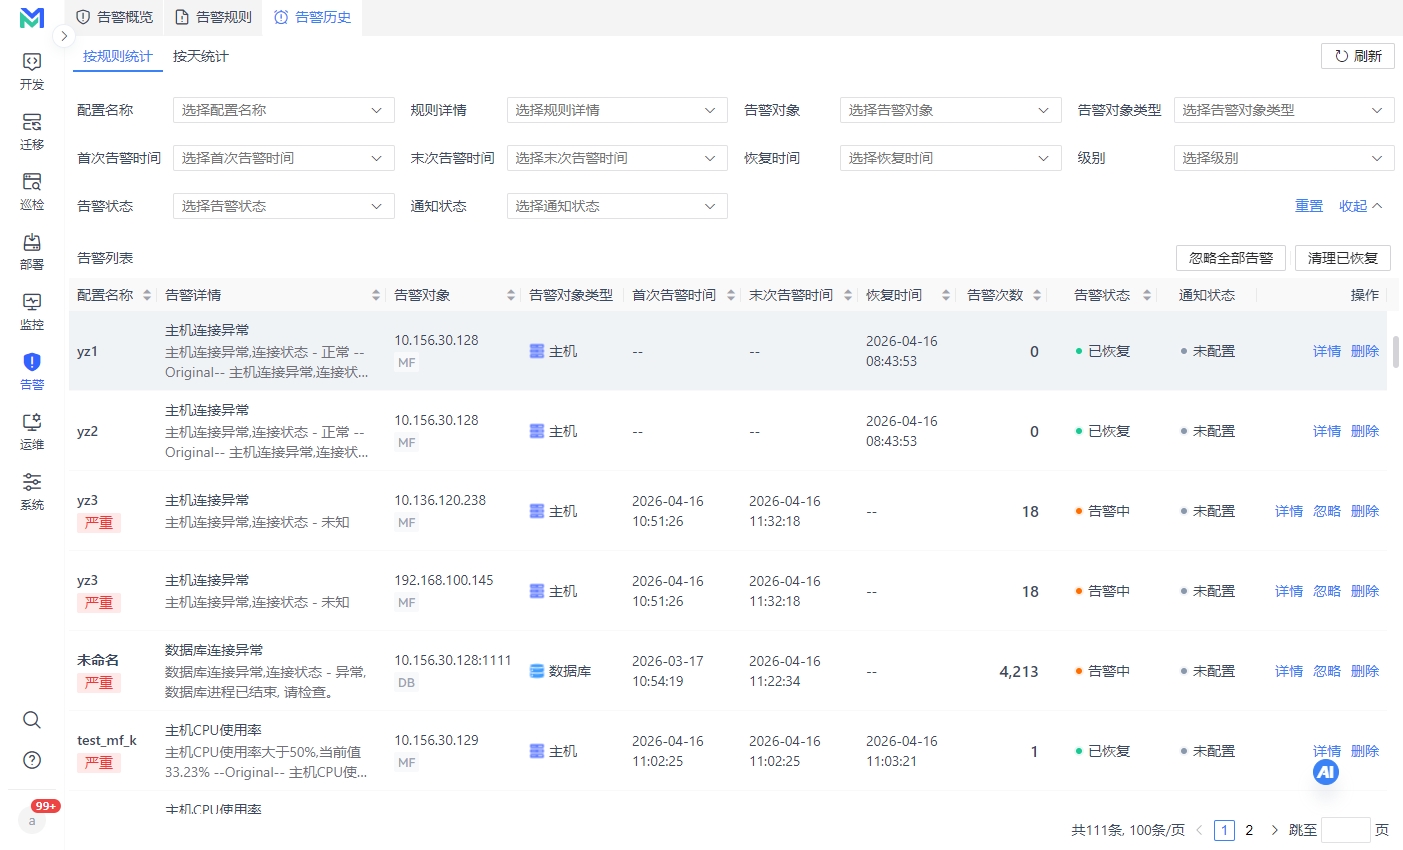Open the 迁移 sidebar icon

click(32, 131)
